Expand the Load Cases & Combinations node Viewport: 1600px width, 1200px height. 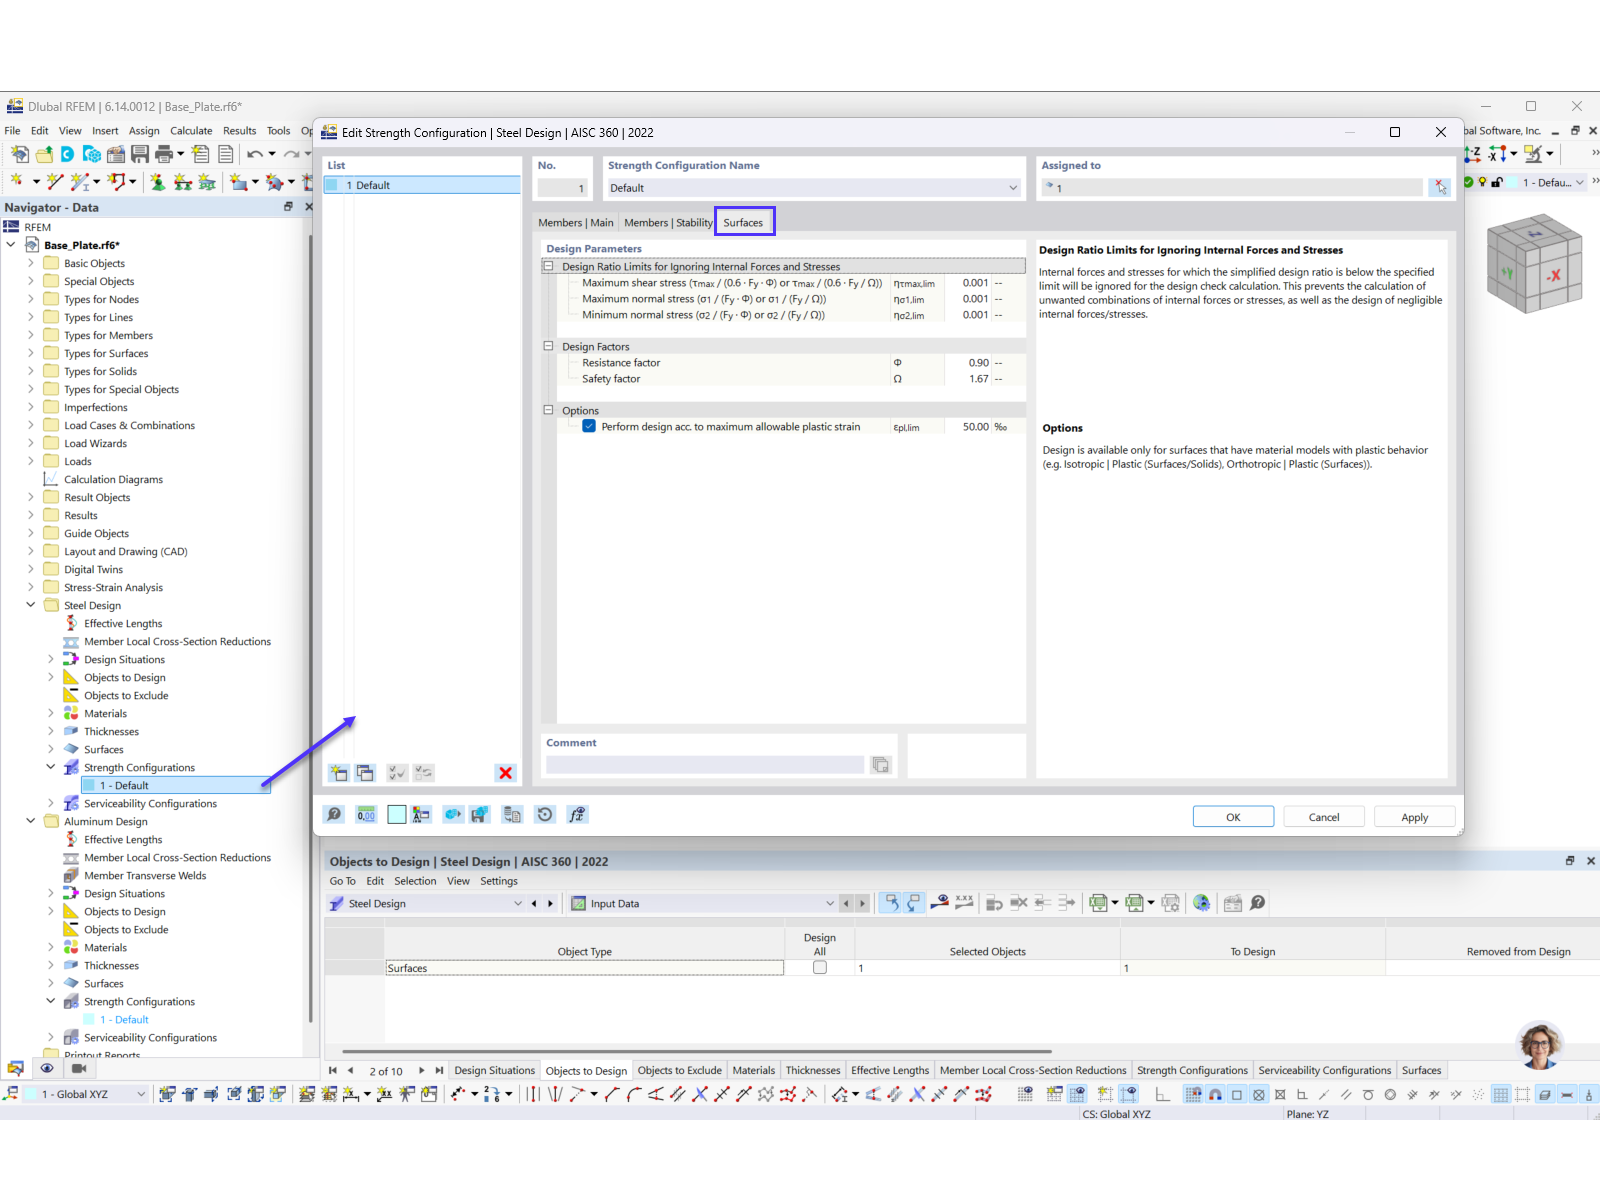point(31,425)
